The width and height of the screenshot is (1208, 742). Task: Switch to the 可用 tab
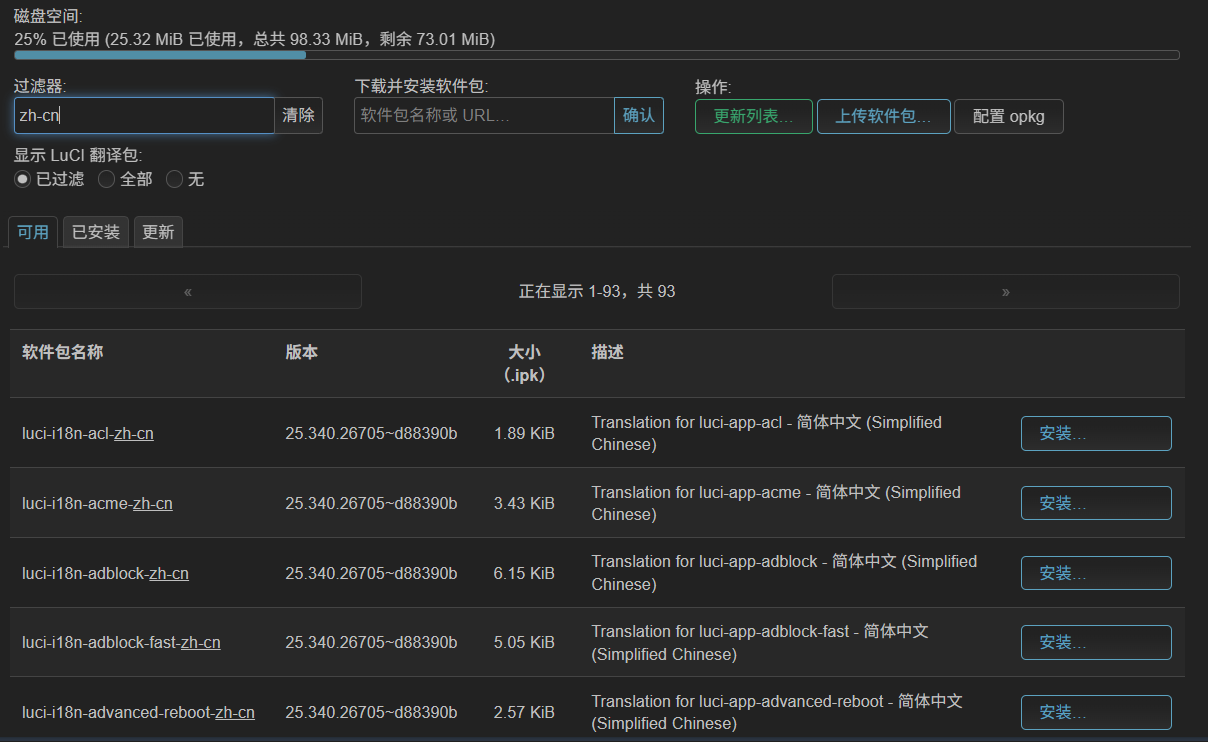tap(33, 232)
